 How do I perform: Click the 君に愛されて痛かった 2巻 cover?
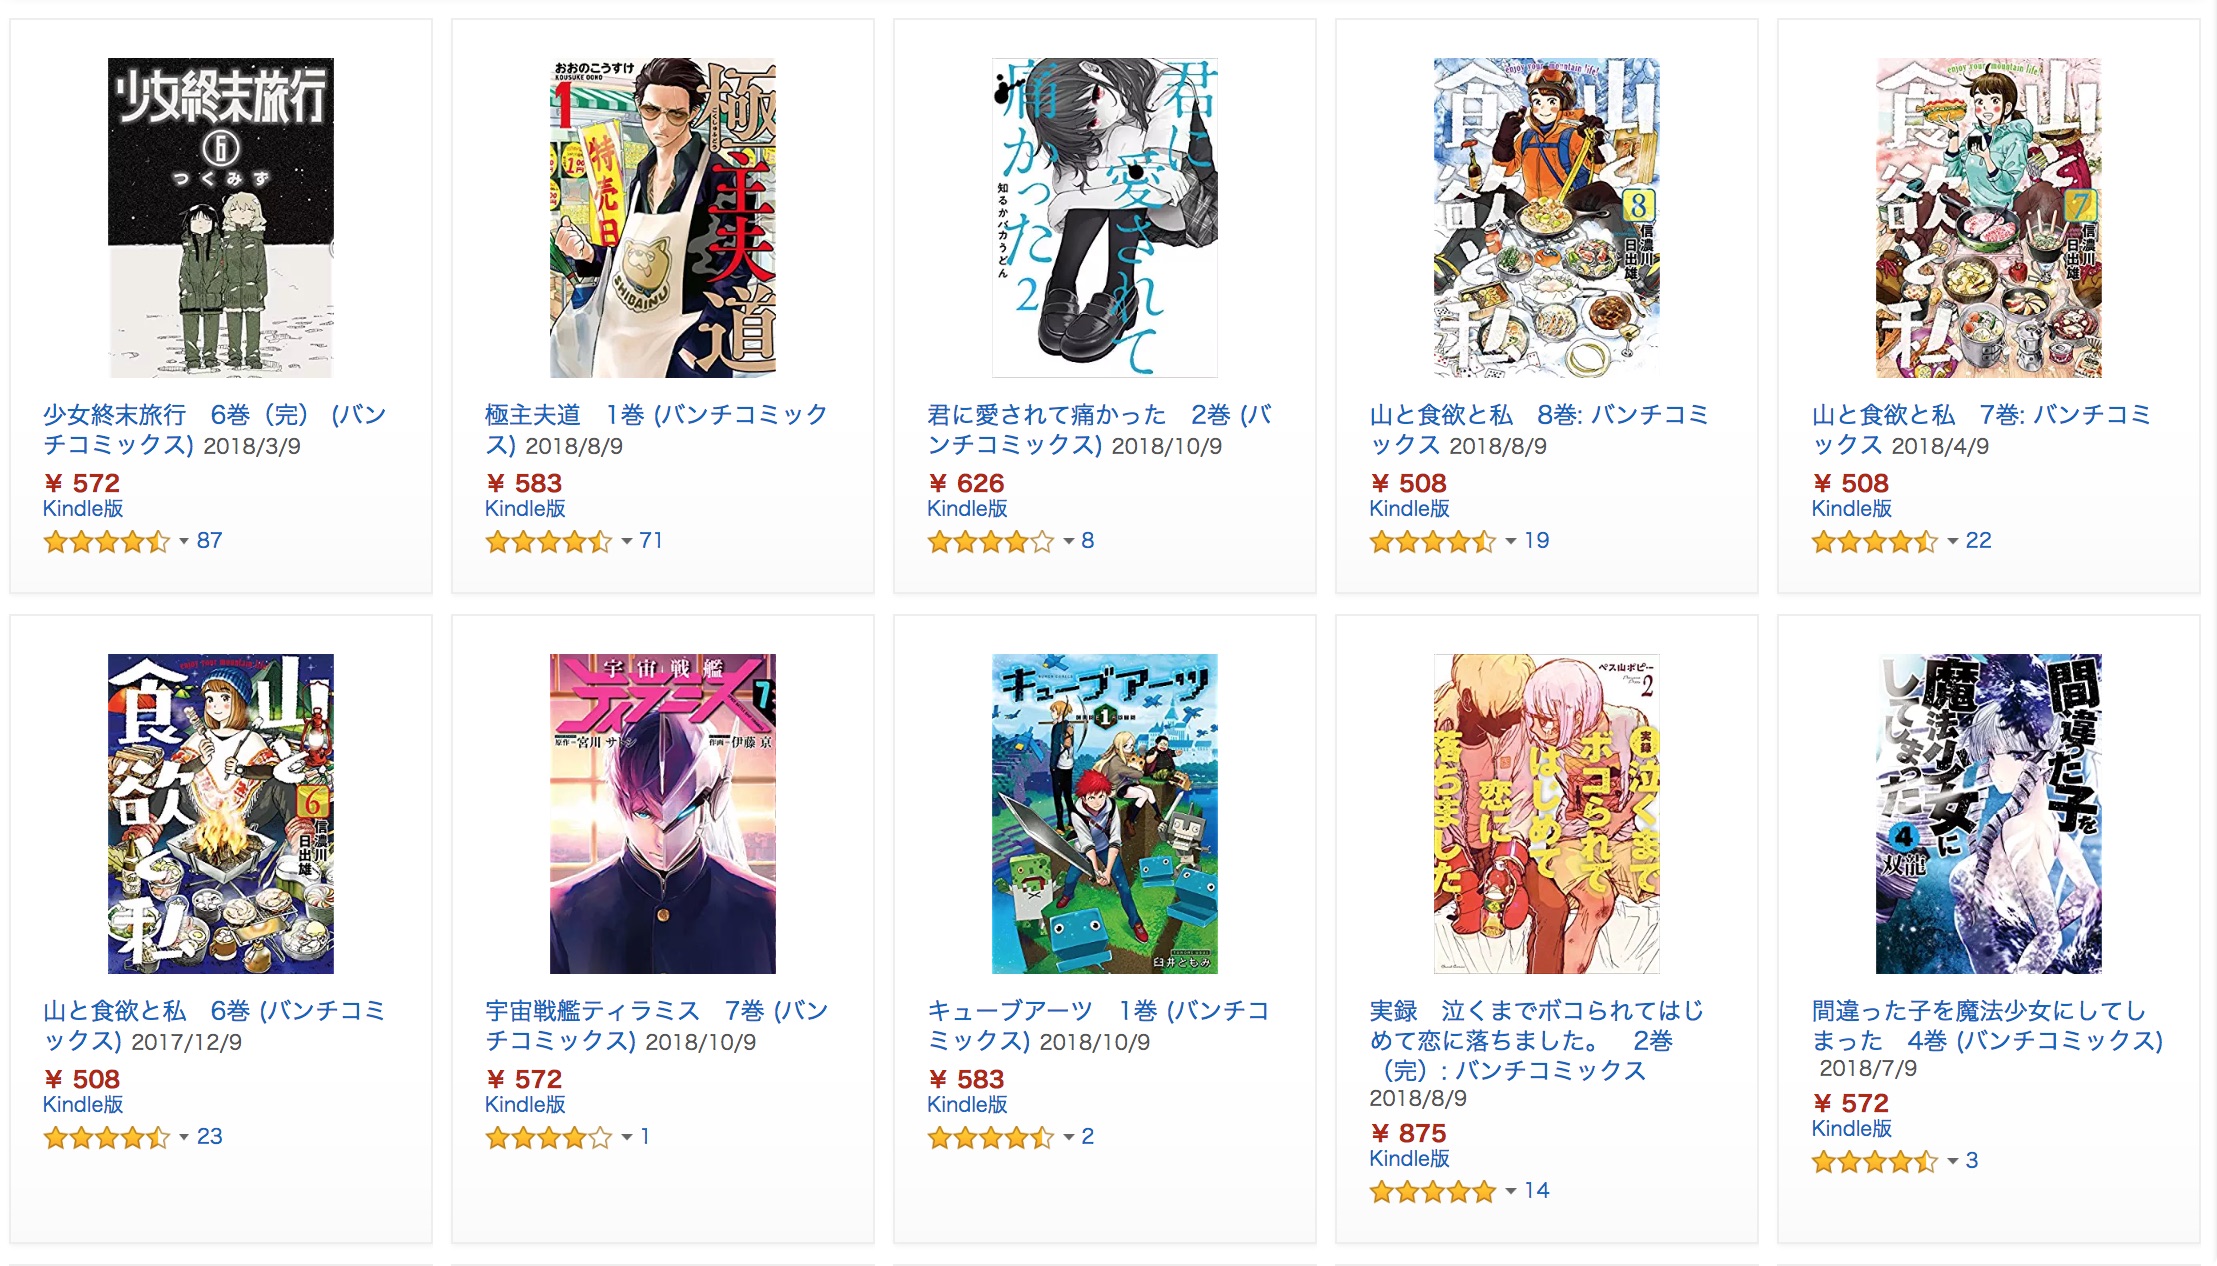[x=1105, y=218]
